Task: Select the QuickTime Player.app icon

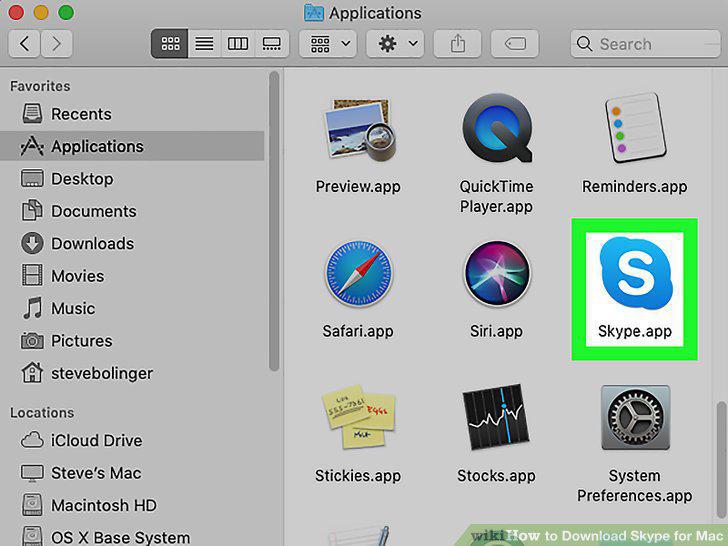Action: click(x=497, y=128)
